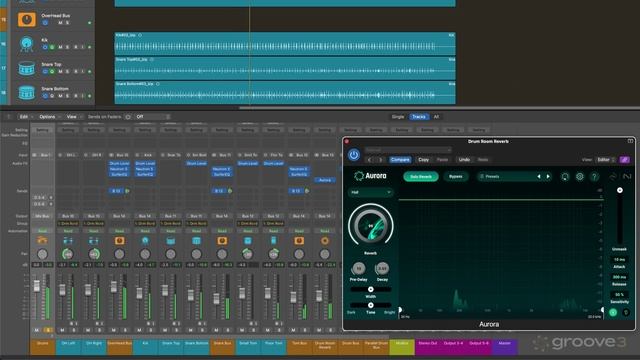Click the Aurora settings gear icon
This screenshot has height=360, width=640.
pyautogui.click(x=580, y=177)
